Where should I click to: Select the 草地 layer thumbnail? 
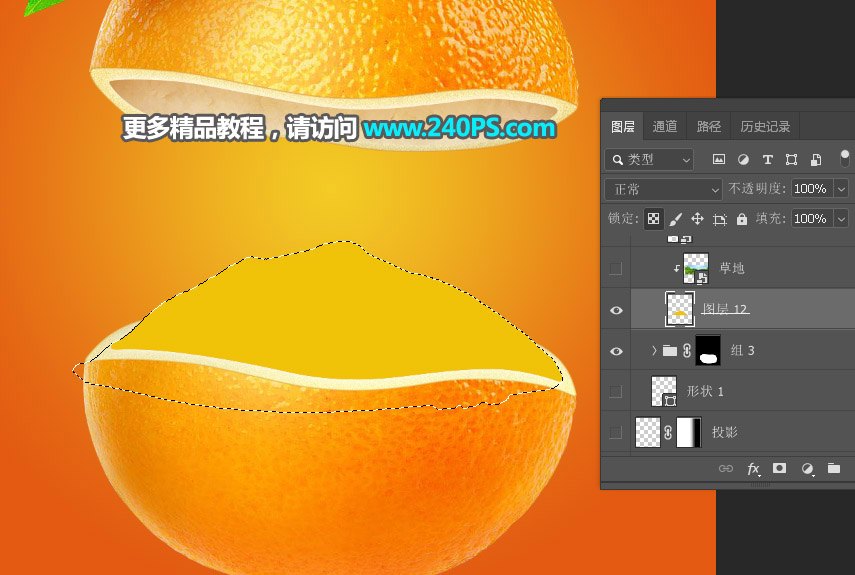click(x=696, y=268)
